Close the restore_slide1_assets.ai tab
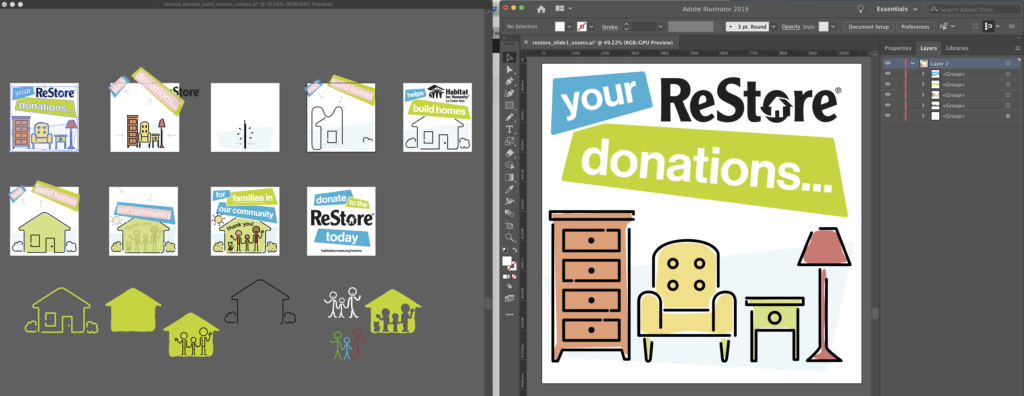 coord(526,42)
